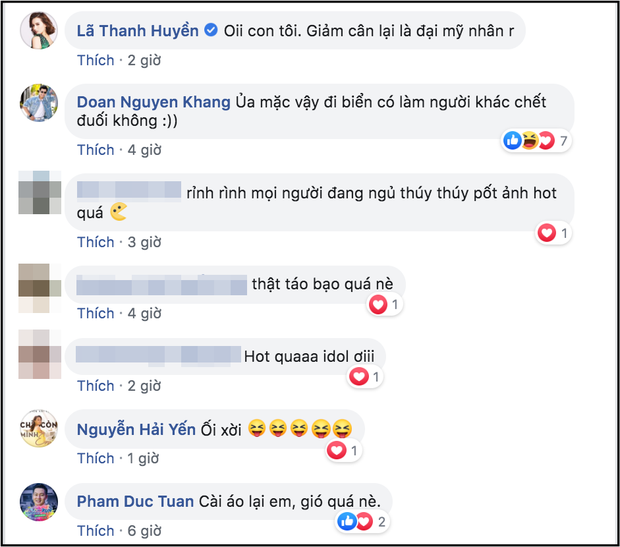The width and height of the screenshot is (620, 547).
Task: Click the like reaction icon on Doan Nguyen Khang's comment
Action: pyautogui.click(x=512, y=140)
